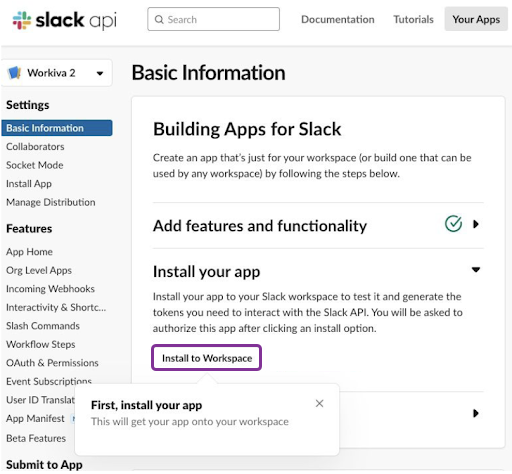The width and height of the screenshot is (512, 474).
Task: Open Org Level Apps
Action: click(39, 270)
